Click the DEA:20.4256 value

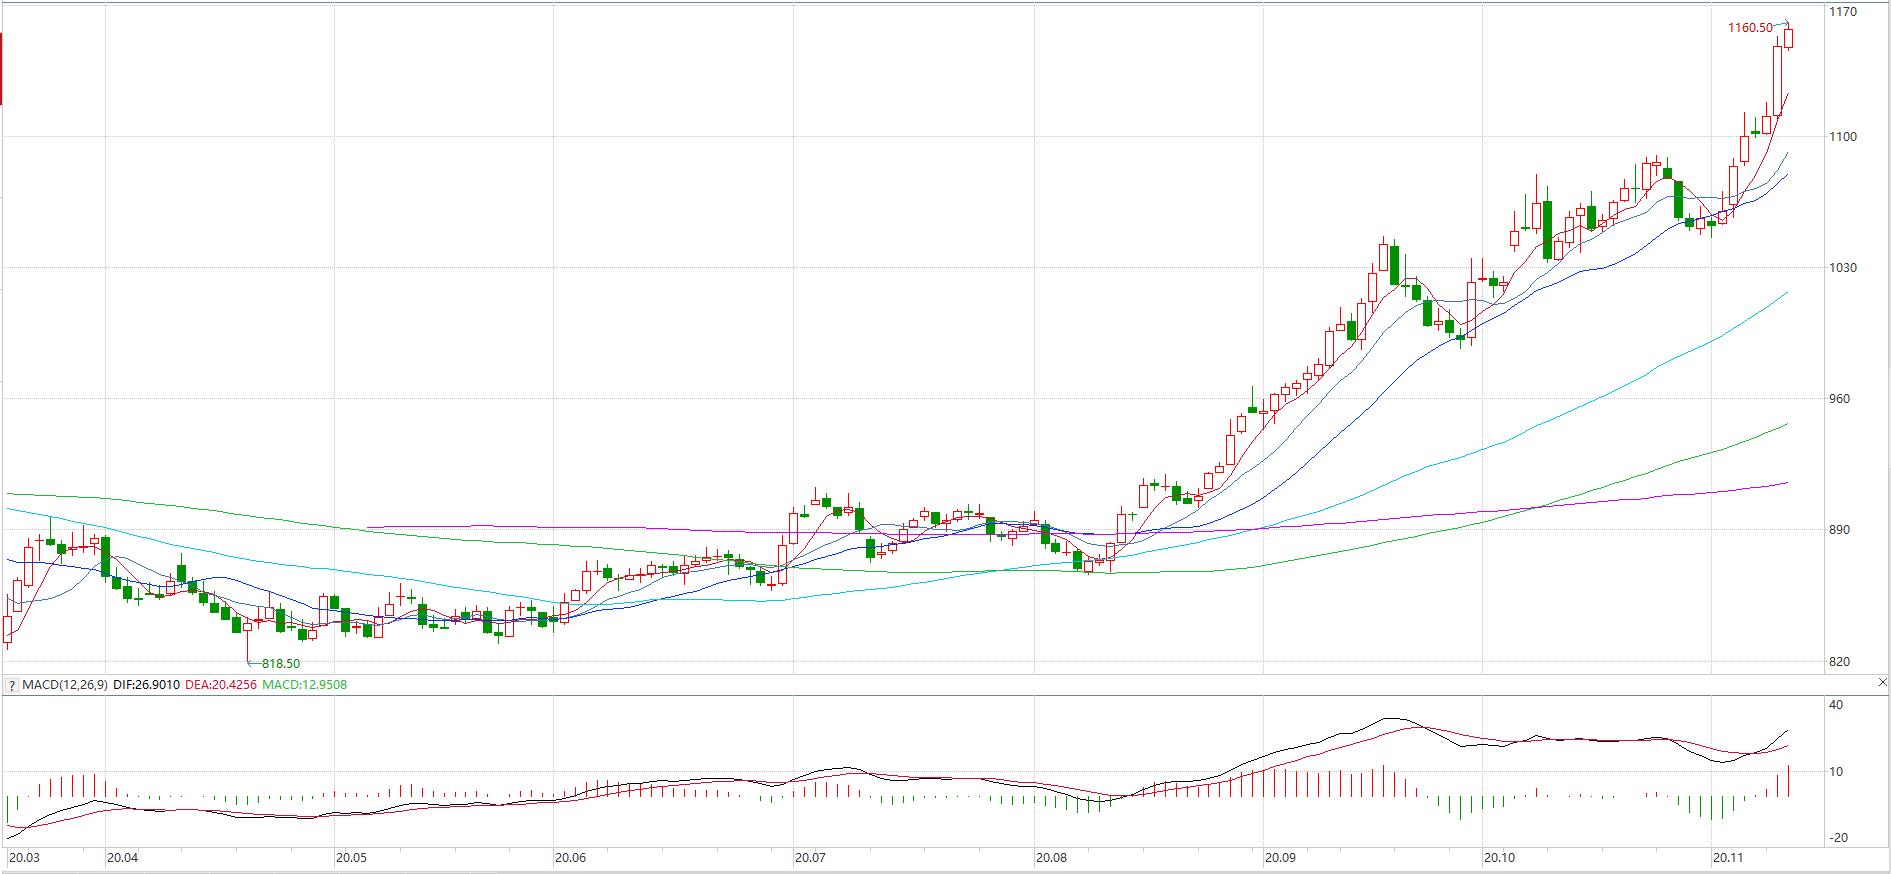click(x=221, y=685)
